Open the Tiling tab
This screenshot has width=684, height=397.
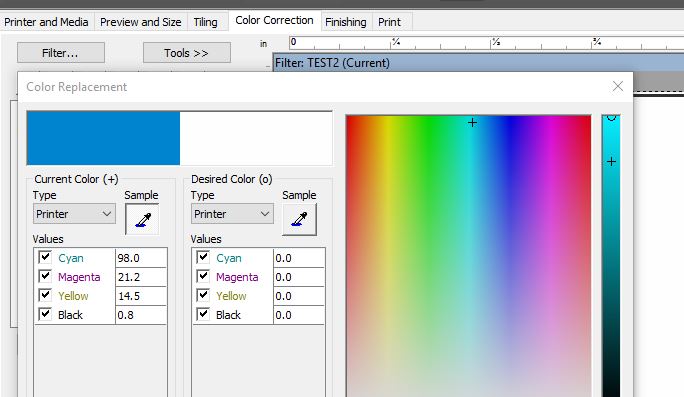(205, 22)
